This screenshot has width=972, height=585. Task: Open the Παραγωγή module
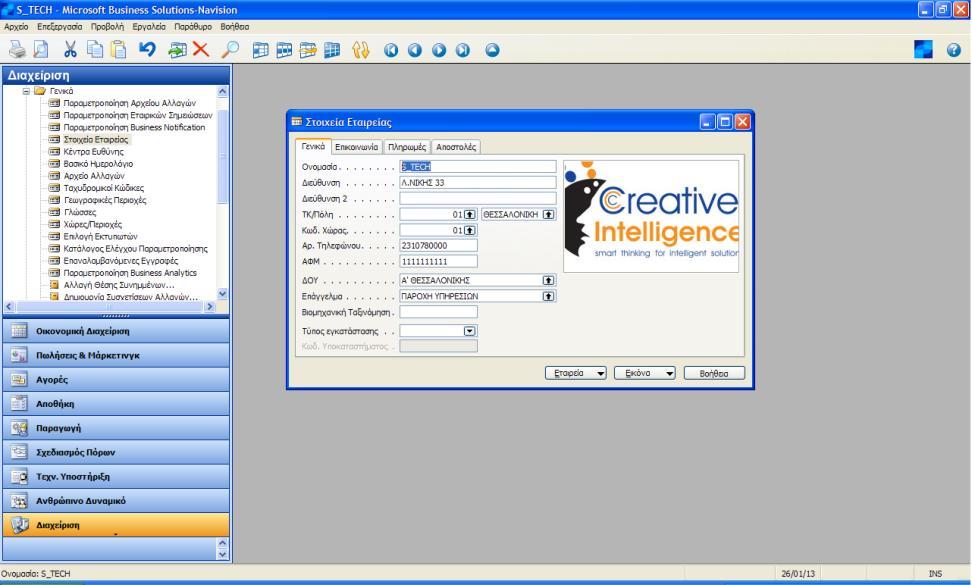(116, 428)
